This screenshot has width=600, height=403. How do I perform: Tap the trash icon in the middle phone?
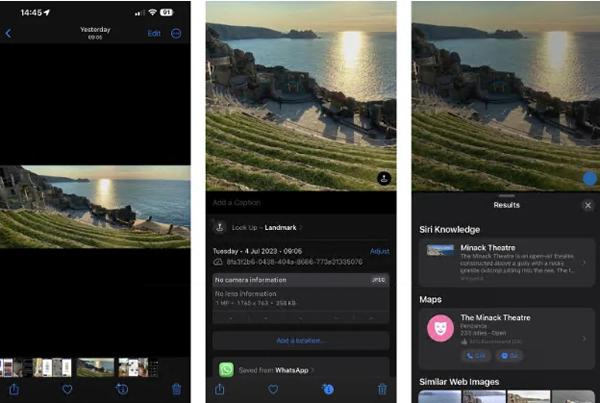382,389
